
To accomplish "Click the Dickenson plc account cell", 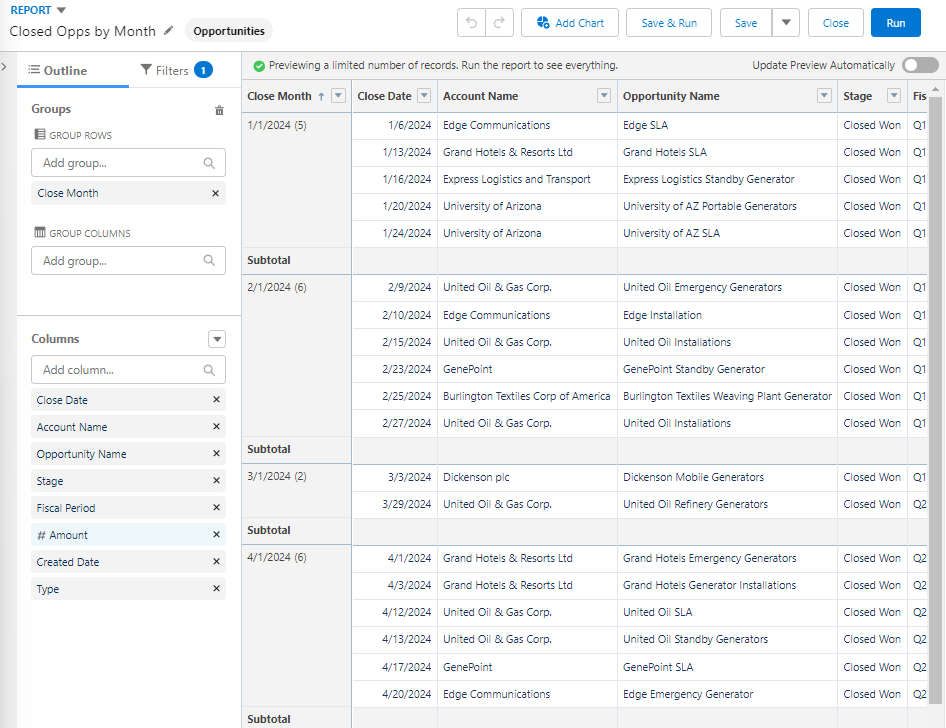I will click(x=527, y=477).
